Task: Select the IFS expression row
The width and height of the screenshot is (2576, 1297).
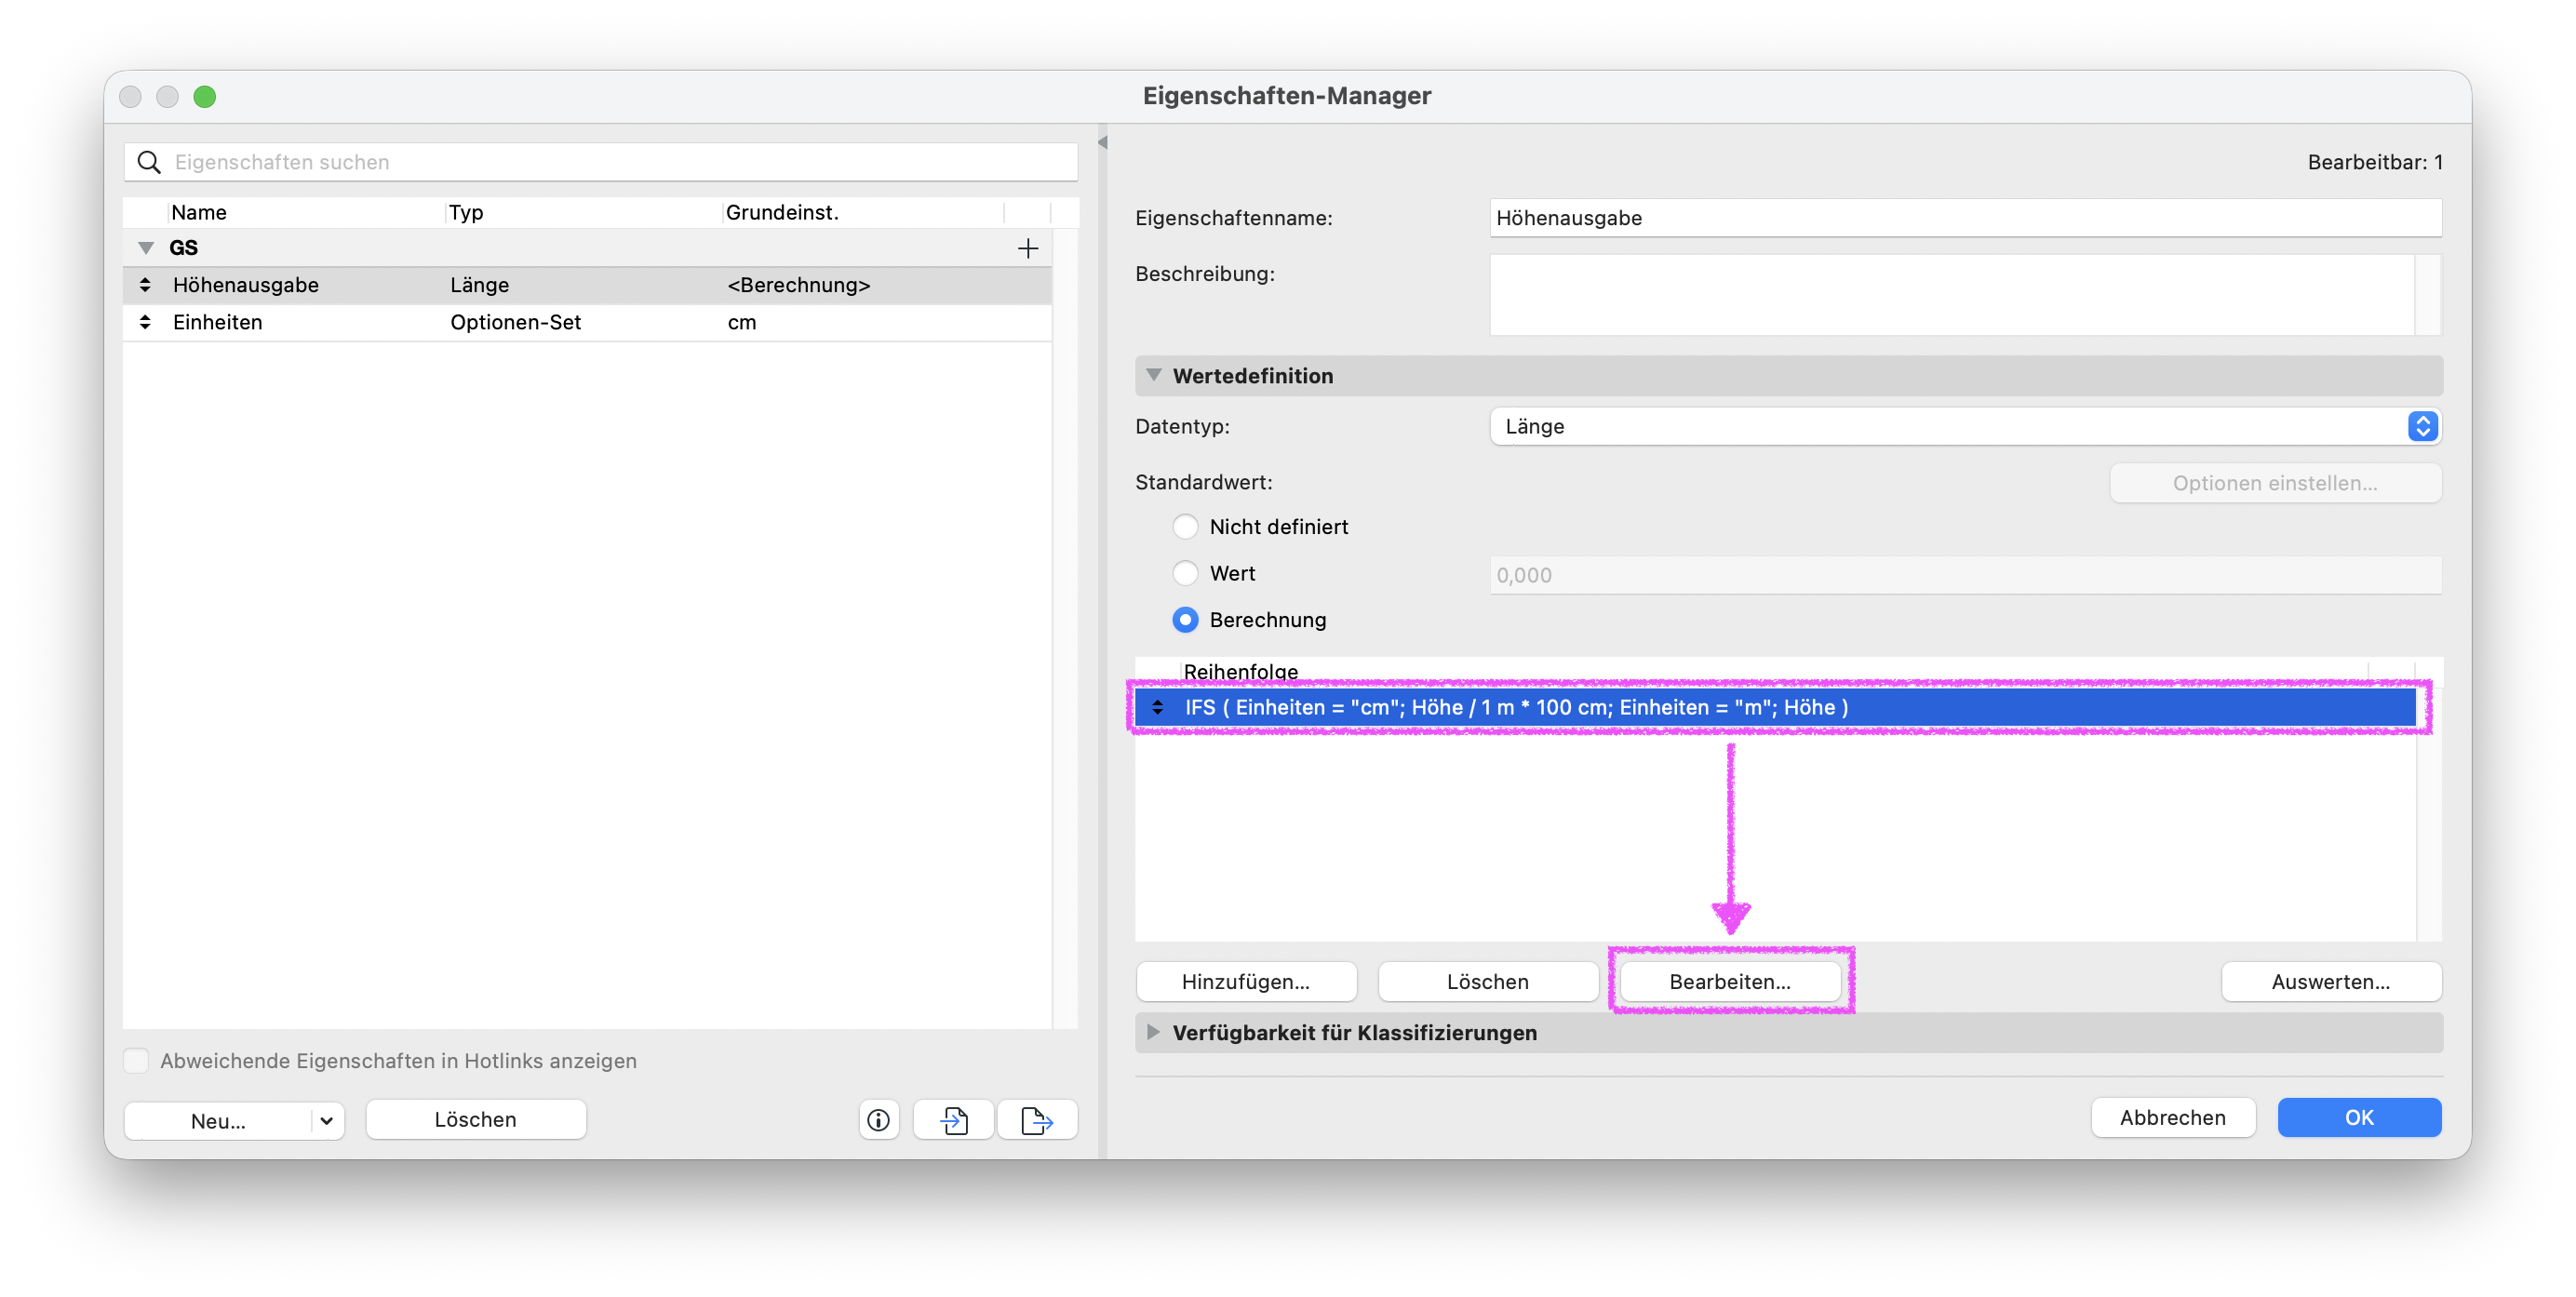Action: (x=1775, y=707)
